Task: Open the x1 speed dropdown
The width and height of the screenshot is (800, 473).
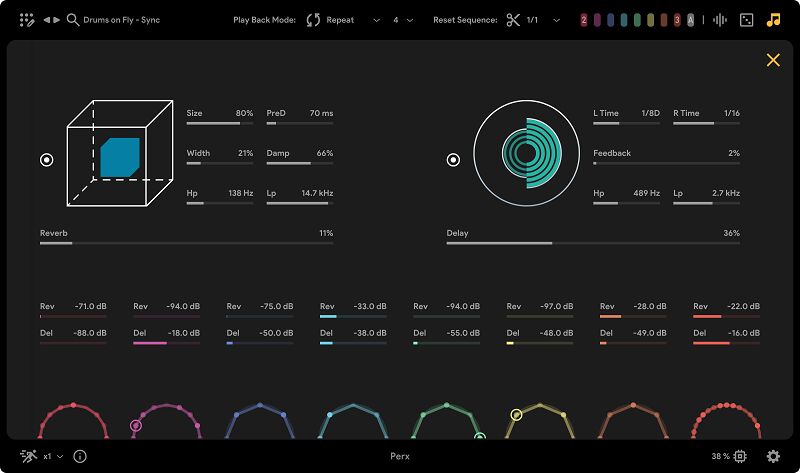Action: (x=53, y=456)
